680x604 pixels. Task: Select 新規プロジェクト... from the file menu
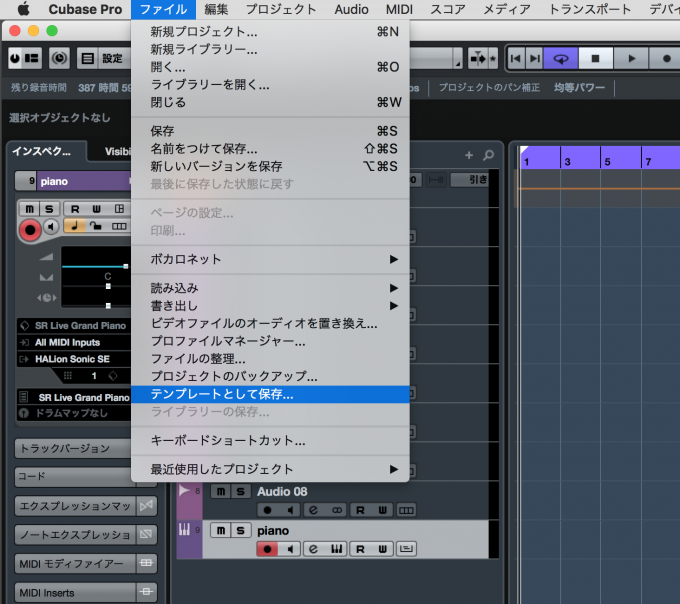(270, 32)
